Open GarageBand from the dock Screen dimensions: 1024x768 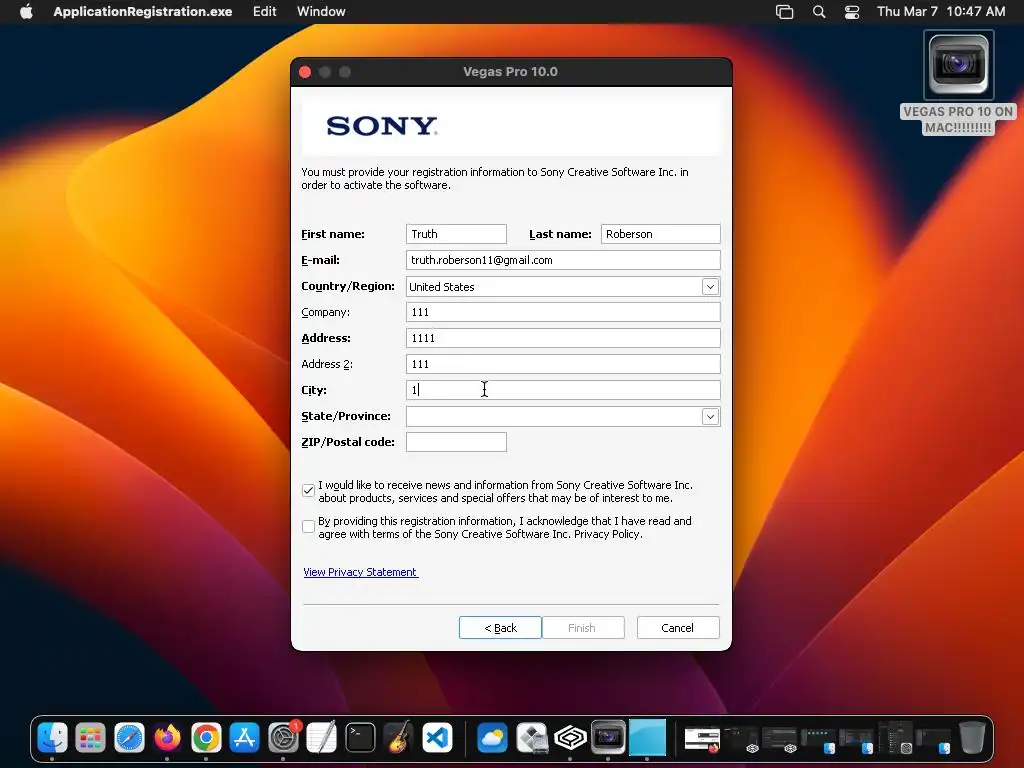click(399, 738)
